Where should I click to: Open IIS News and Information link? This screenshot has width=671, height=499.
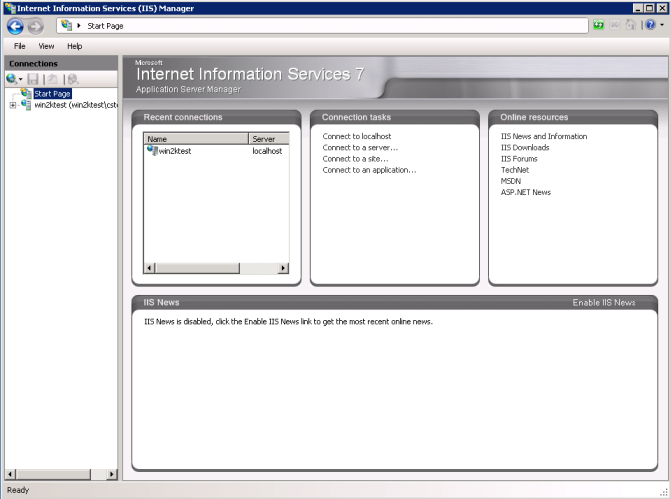click(544, 136)
